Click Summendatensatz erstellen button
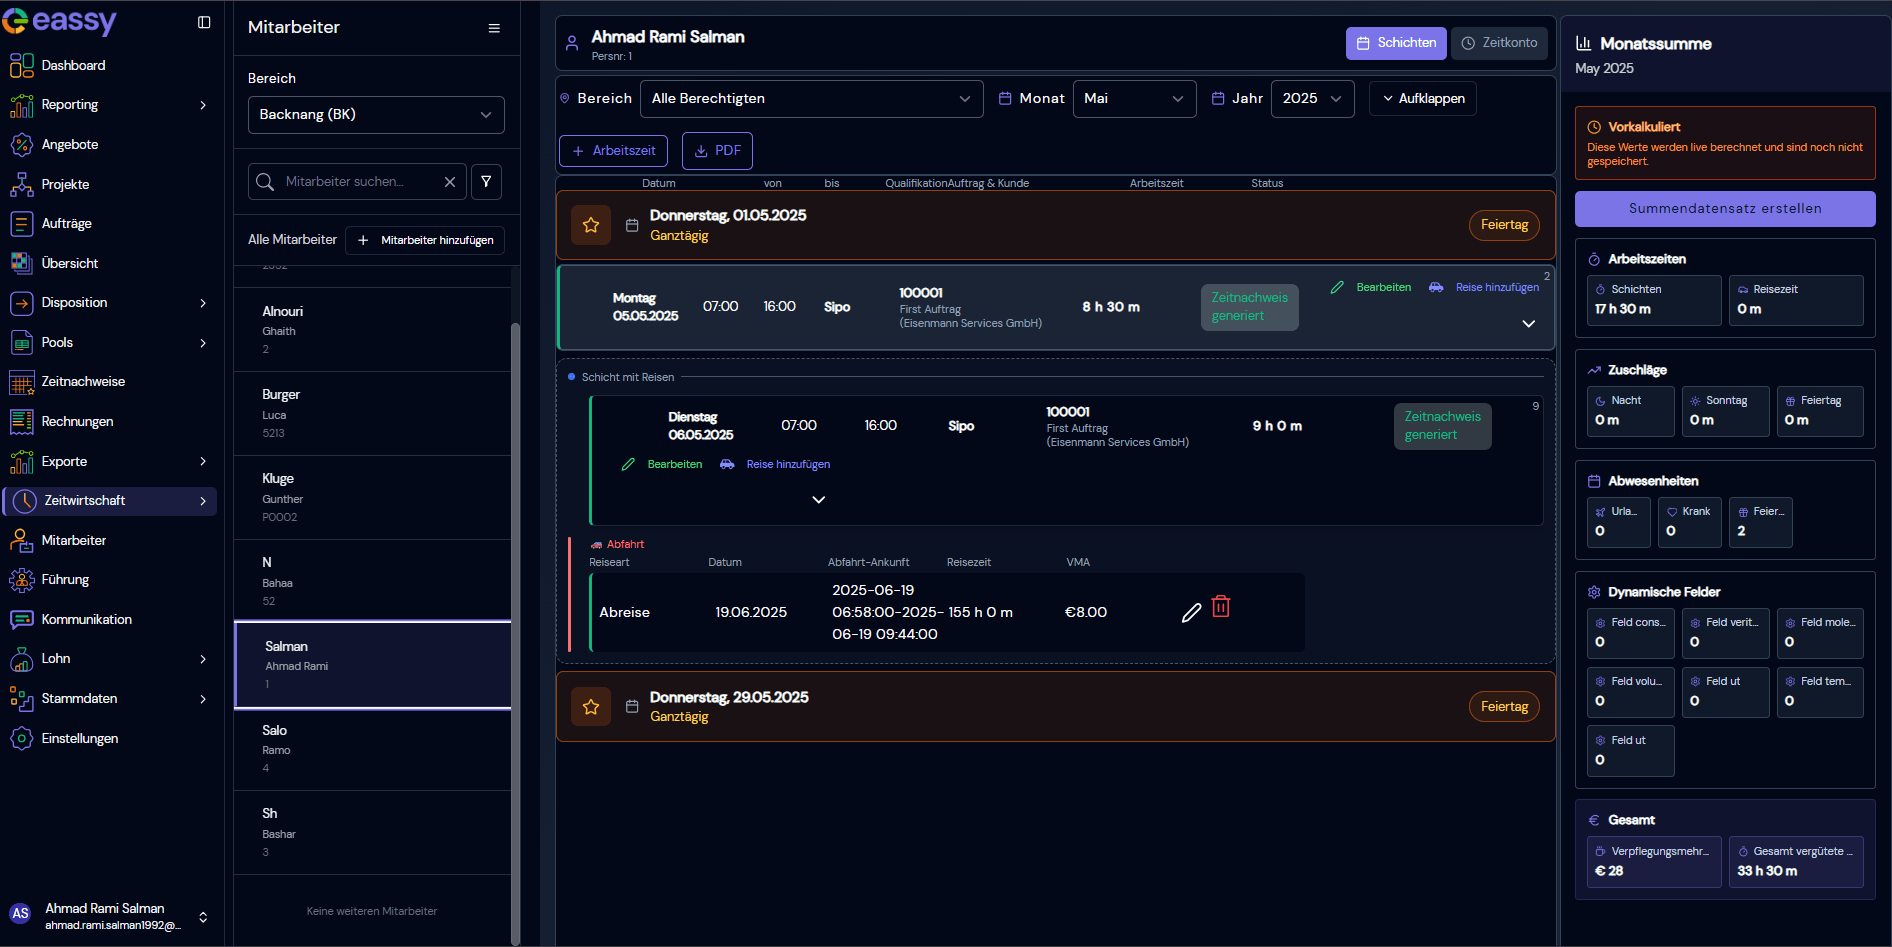This screenshot has width=1892, height=947. click(1725, 209)
